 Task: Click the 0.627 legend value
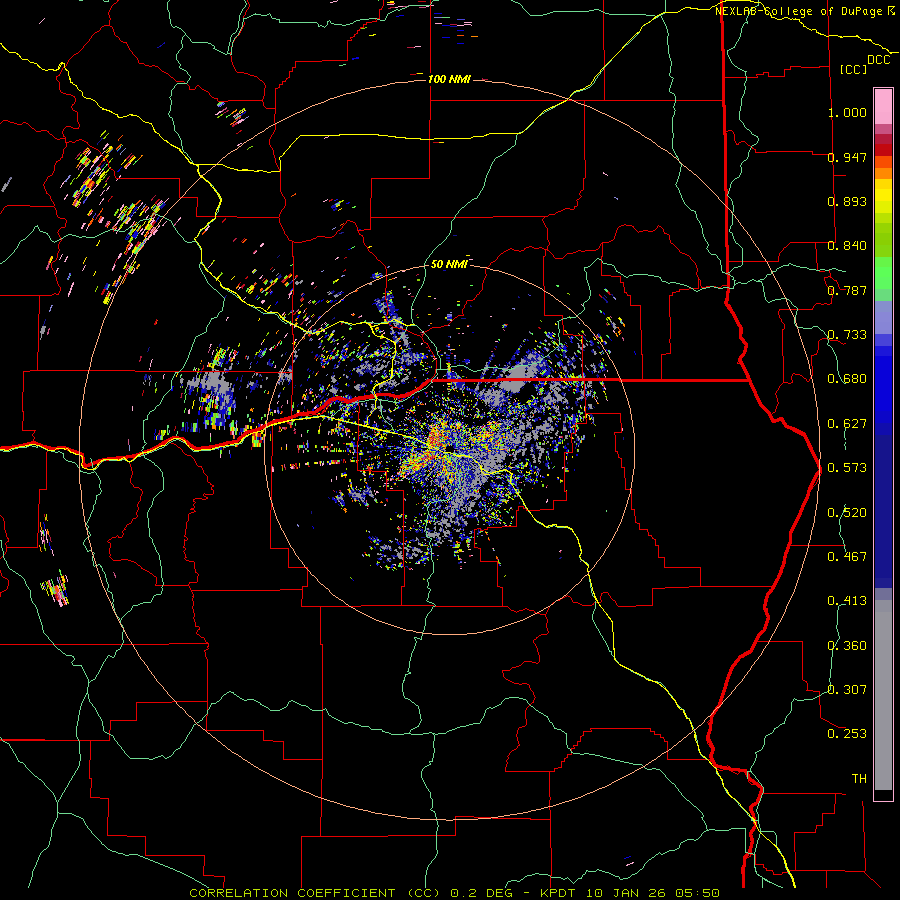click(847, 424)
